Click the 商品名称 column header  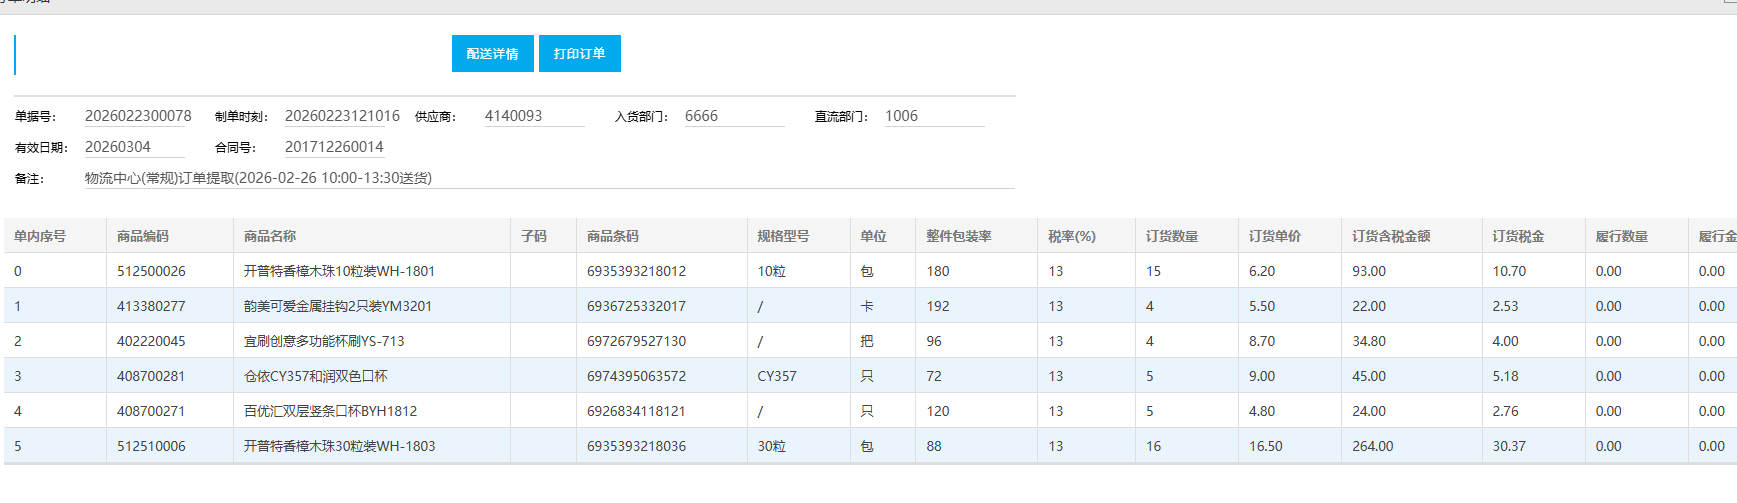[x=270, y=236]
